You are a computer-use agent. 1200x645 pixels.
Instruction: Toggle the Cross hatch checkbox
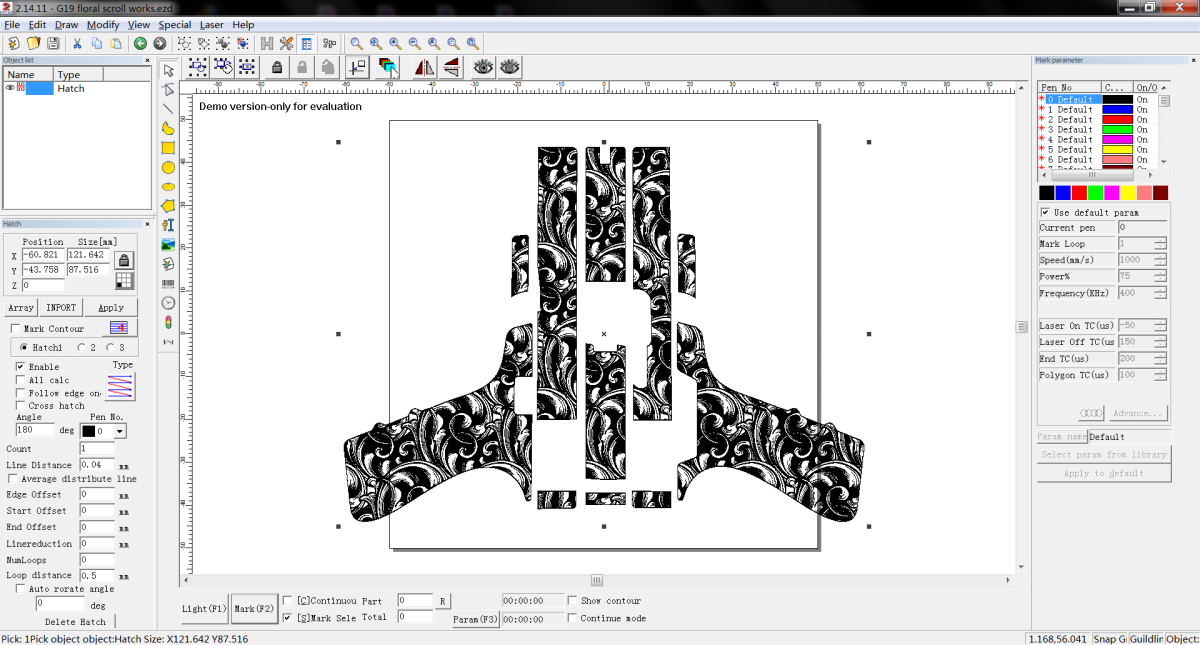coord(21,406)
